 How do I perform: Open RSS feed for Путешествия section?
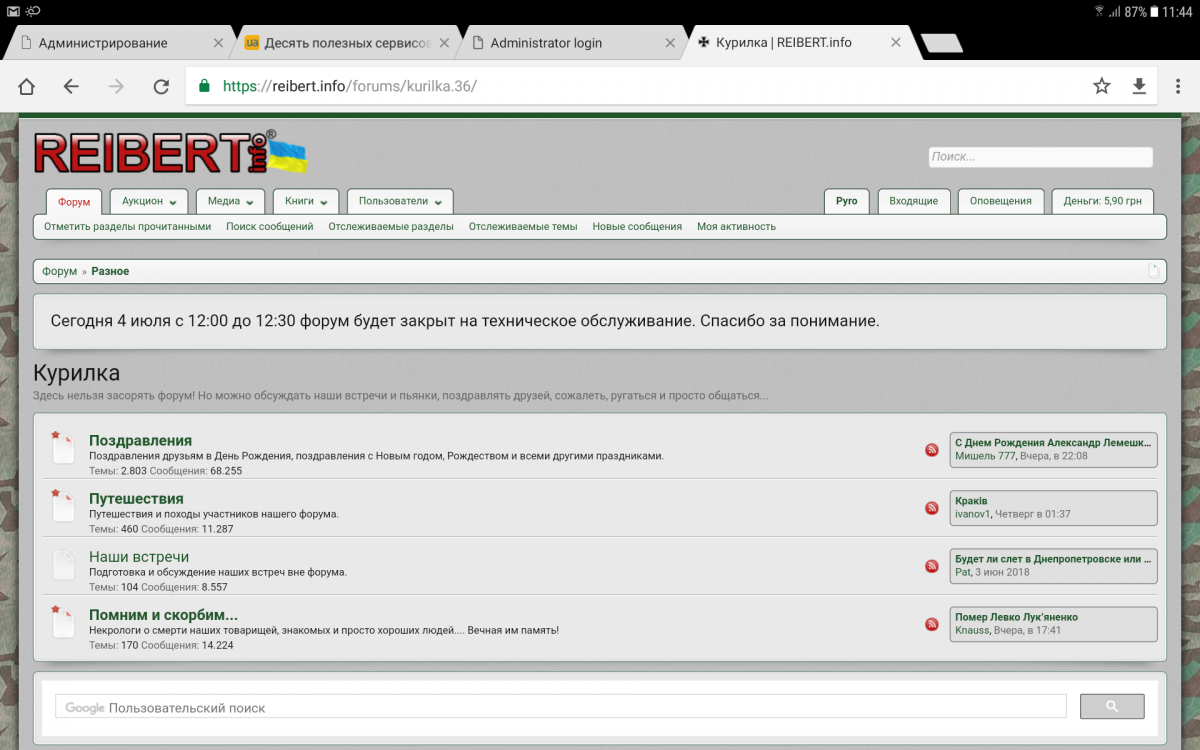[932, 508]
